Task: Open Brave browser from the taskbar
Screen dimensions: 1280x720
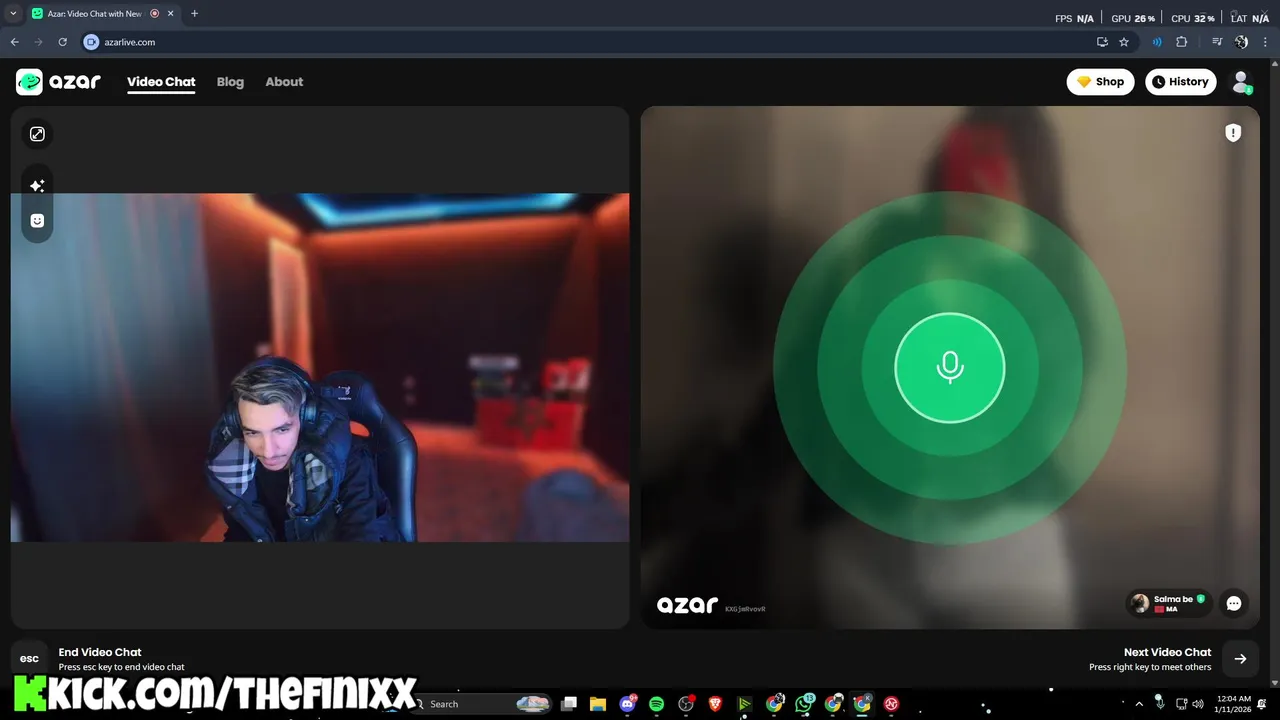Action: 715,704
